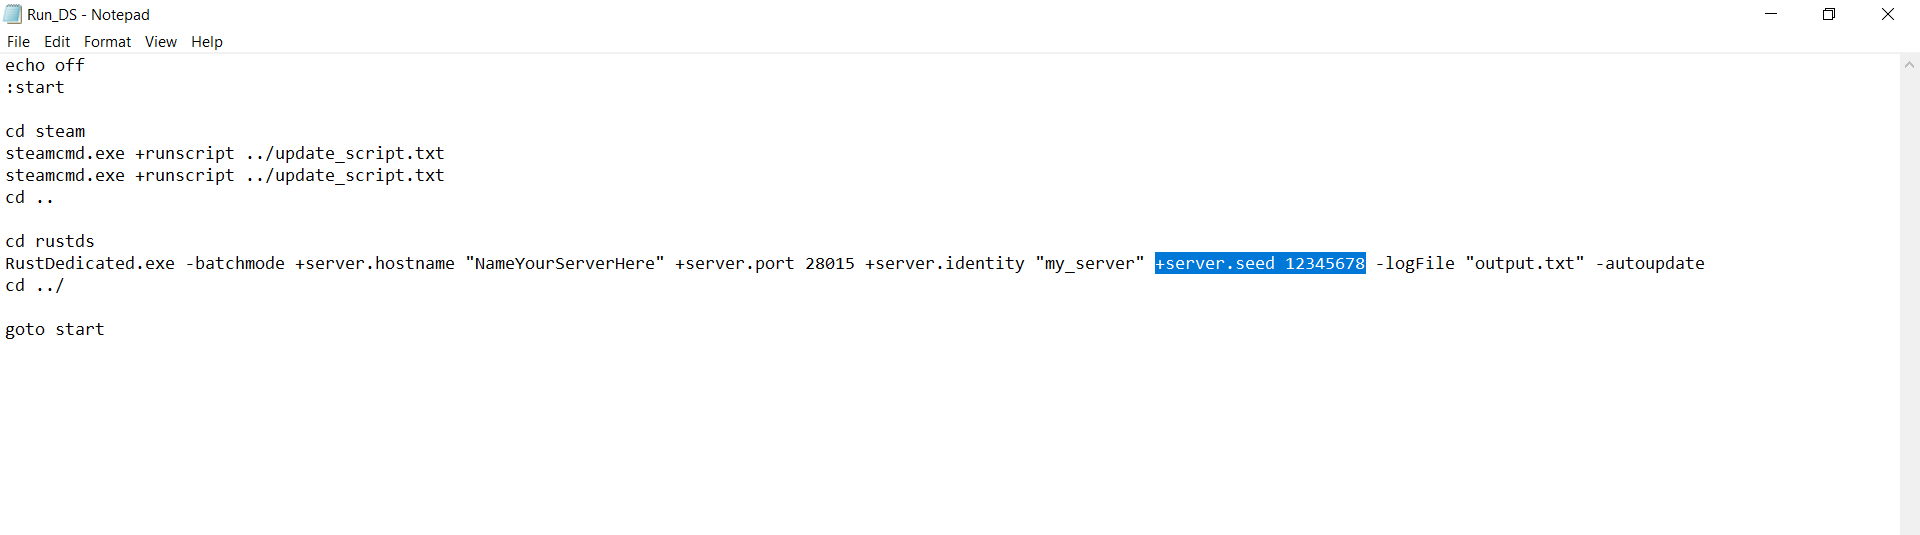Click the scrollbar up arrow
Viewport: 1920px width, 535px height.
pos(1909,64)
